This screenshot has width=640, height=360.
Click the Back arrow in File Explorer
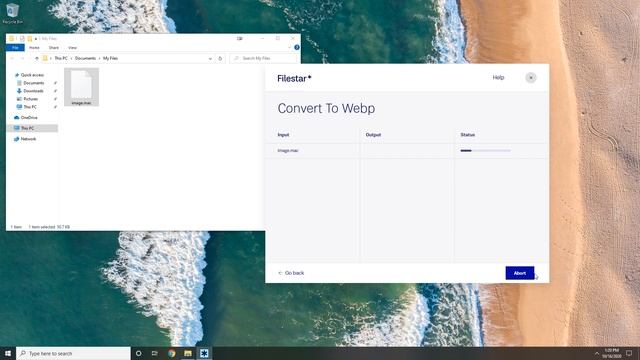(x=12, y=58)
